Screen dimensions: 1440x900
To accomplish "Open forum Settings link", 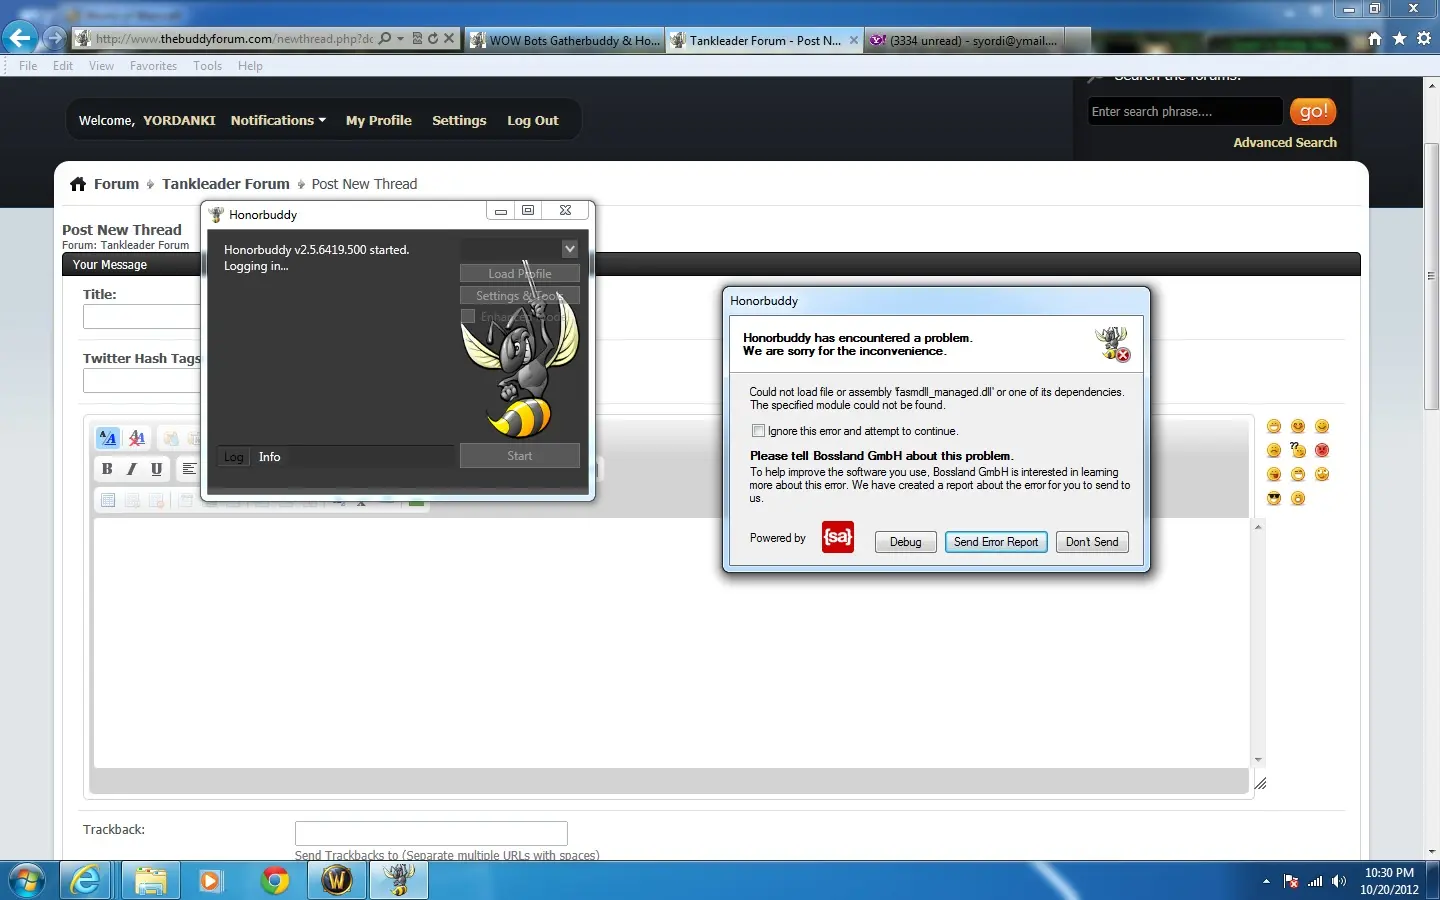I will pyautogui.click(x=459, y=120).
